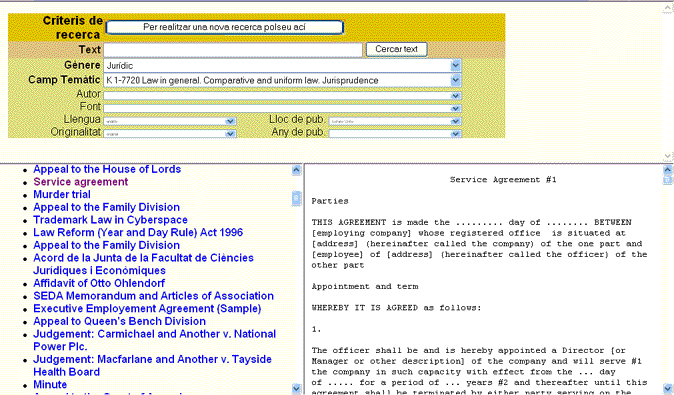Click the document pane scroll-up arrow

(x=668, y=170)
